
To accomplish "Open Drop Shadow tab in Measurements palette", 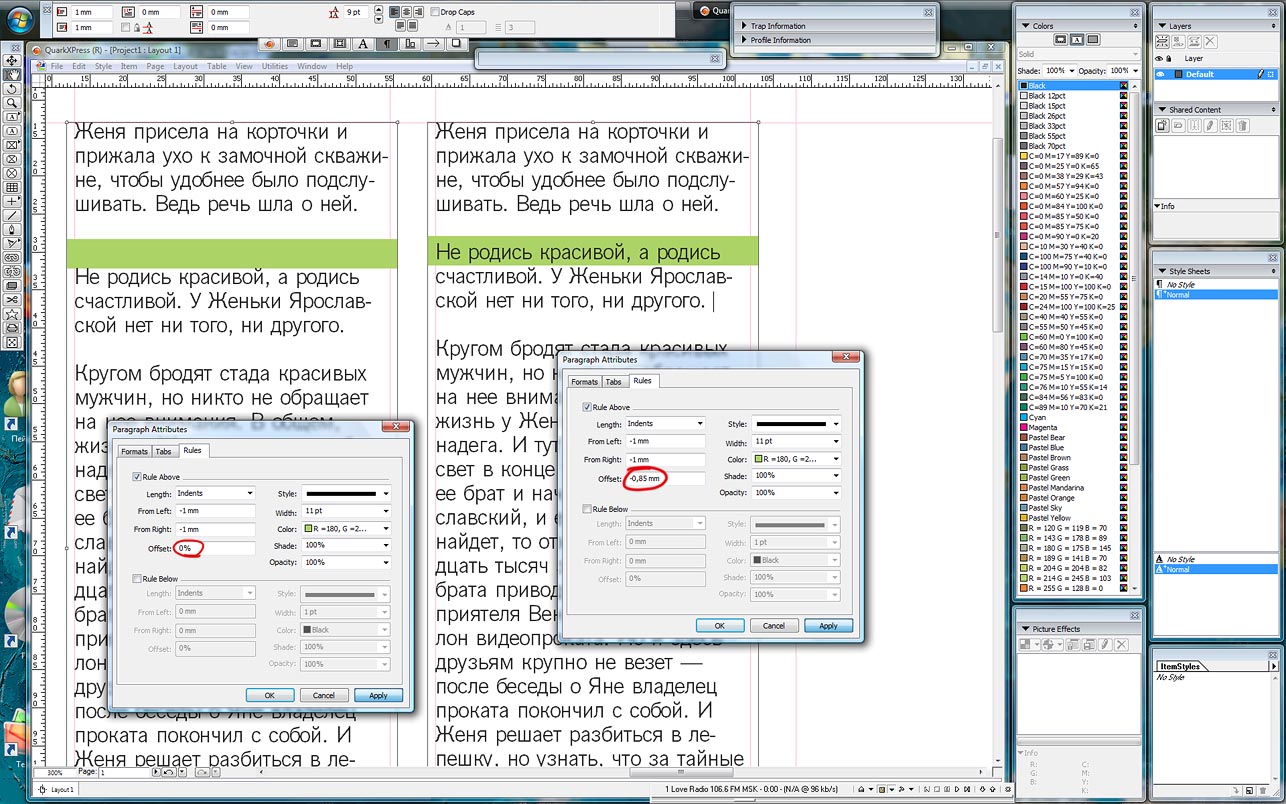I will point(456,44).
